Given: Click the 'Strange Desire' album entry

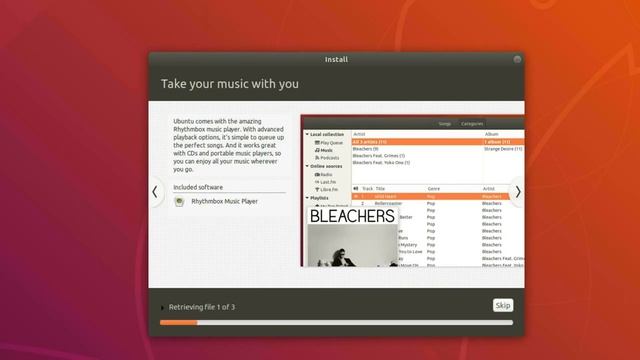Looking at the screenshot, I should 503,149.
